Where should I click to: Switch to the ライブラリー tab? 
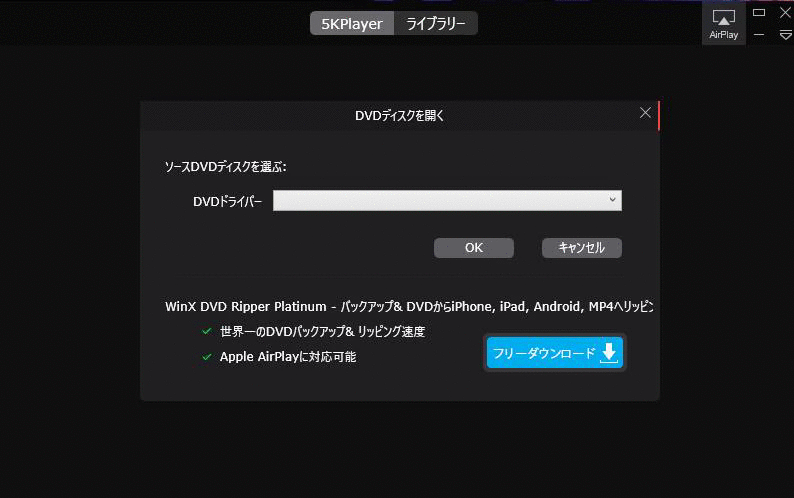(435, 23)
